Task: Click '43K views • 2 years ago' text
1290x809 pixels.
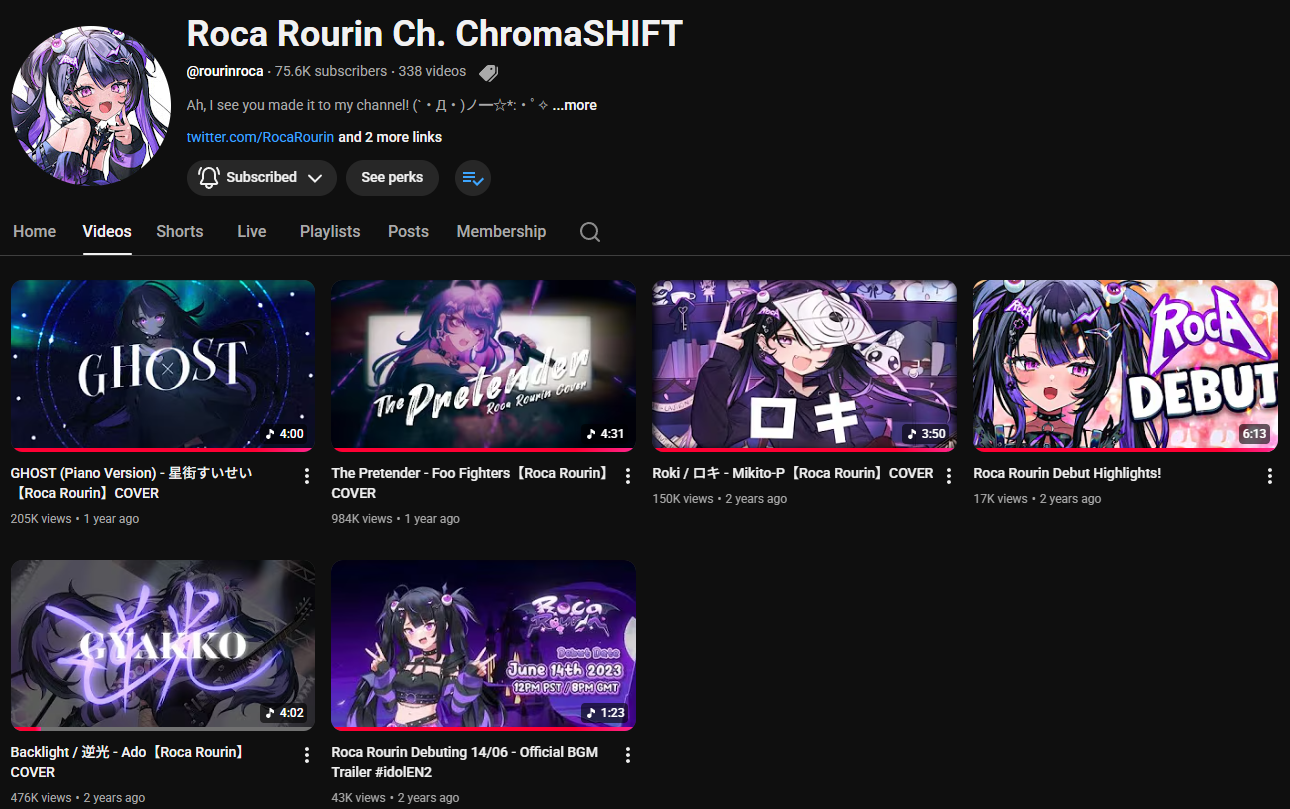Action: point(395,798)
